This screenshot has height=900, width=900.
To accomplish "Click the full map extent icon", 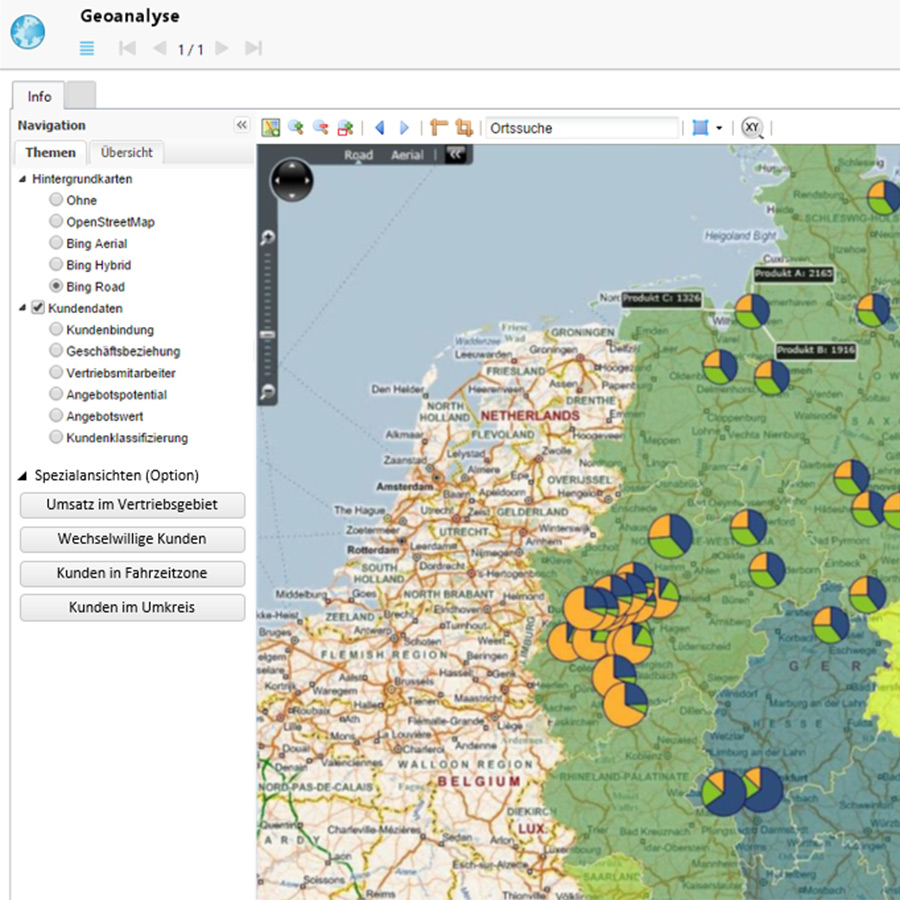I will click(270, 128).
